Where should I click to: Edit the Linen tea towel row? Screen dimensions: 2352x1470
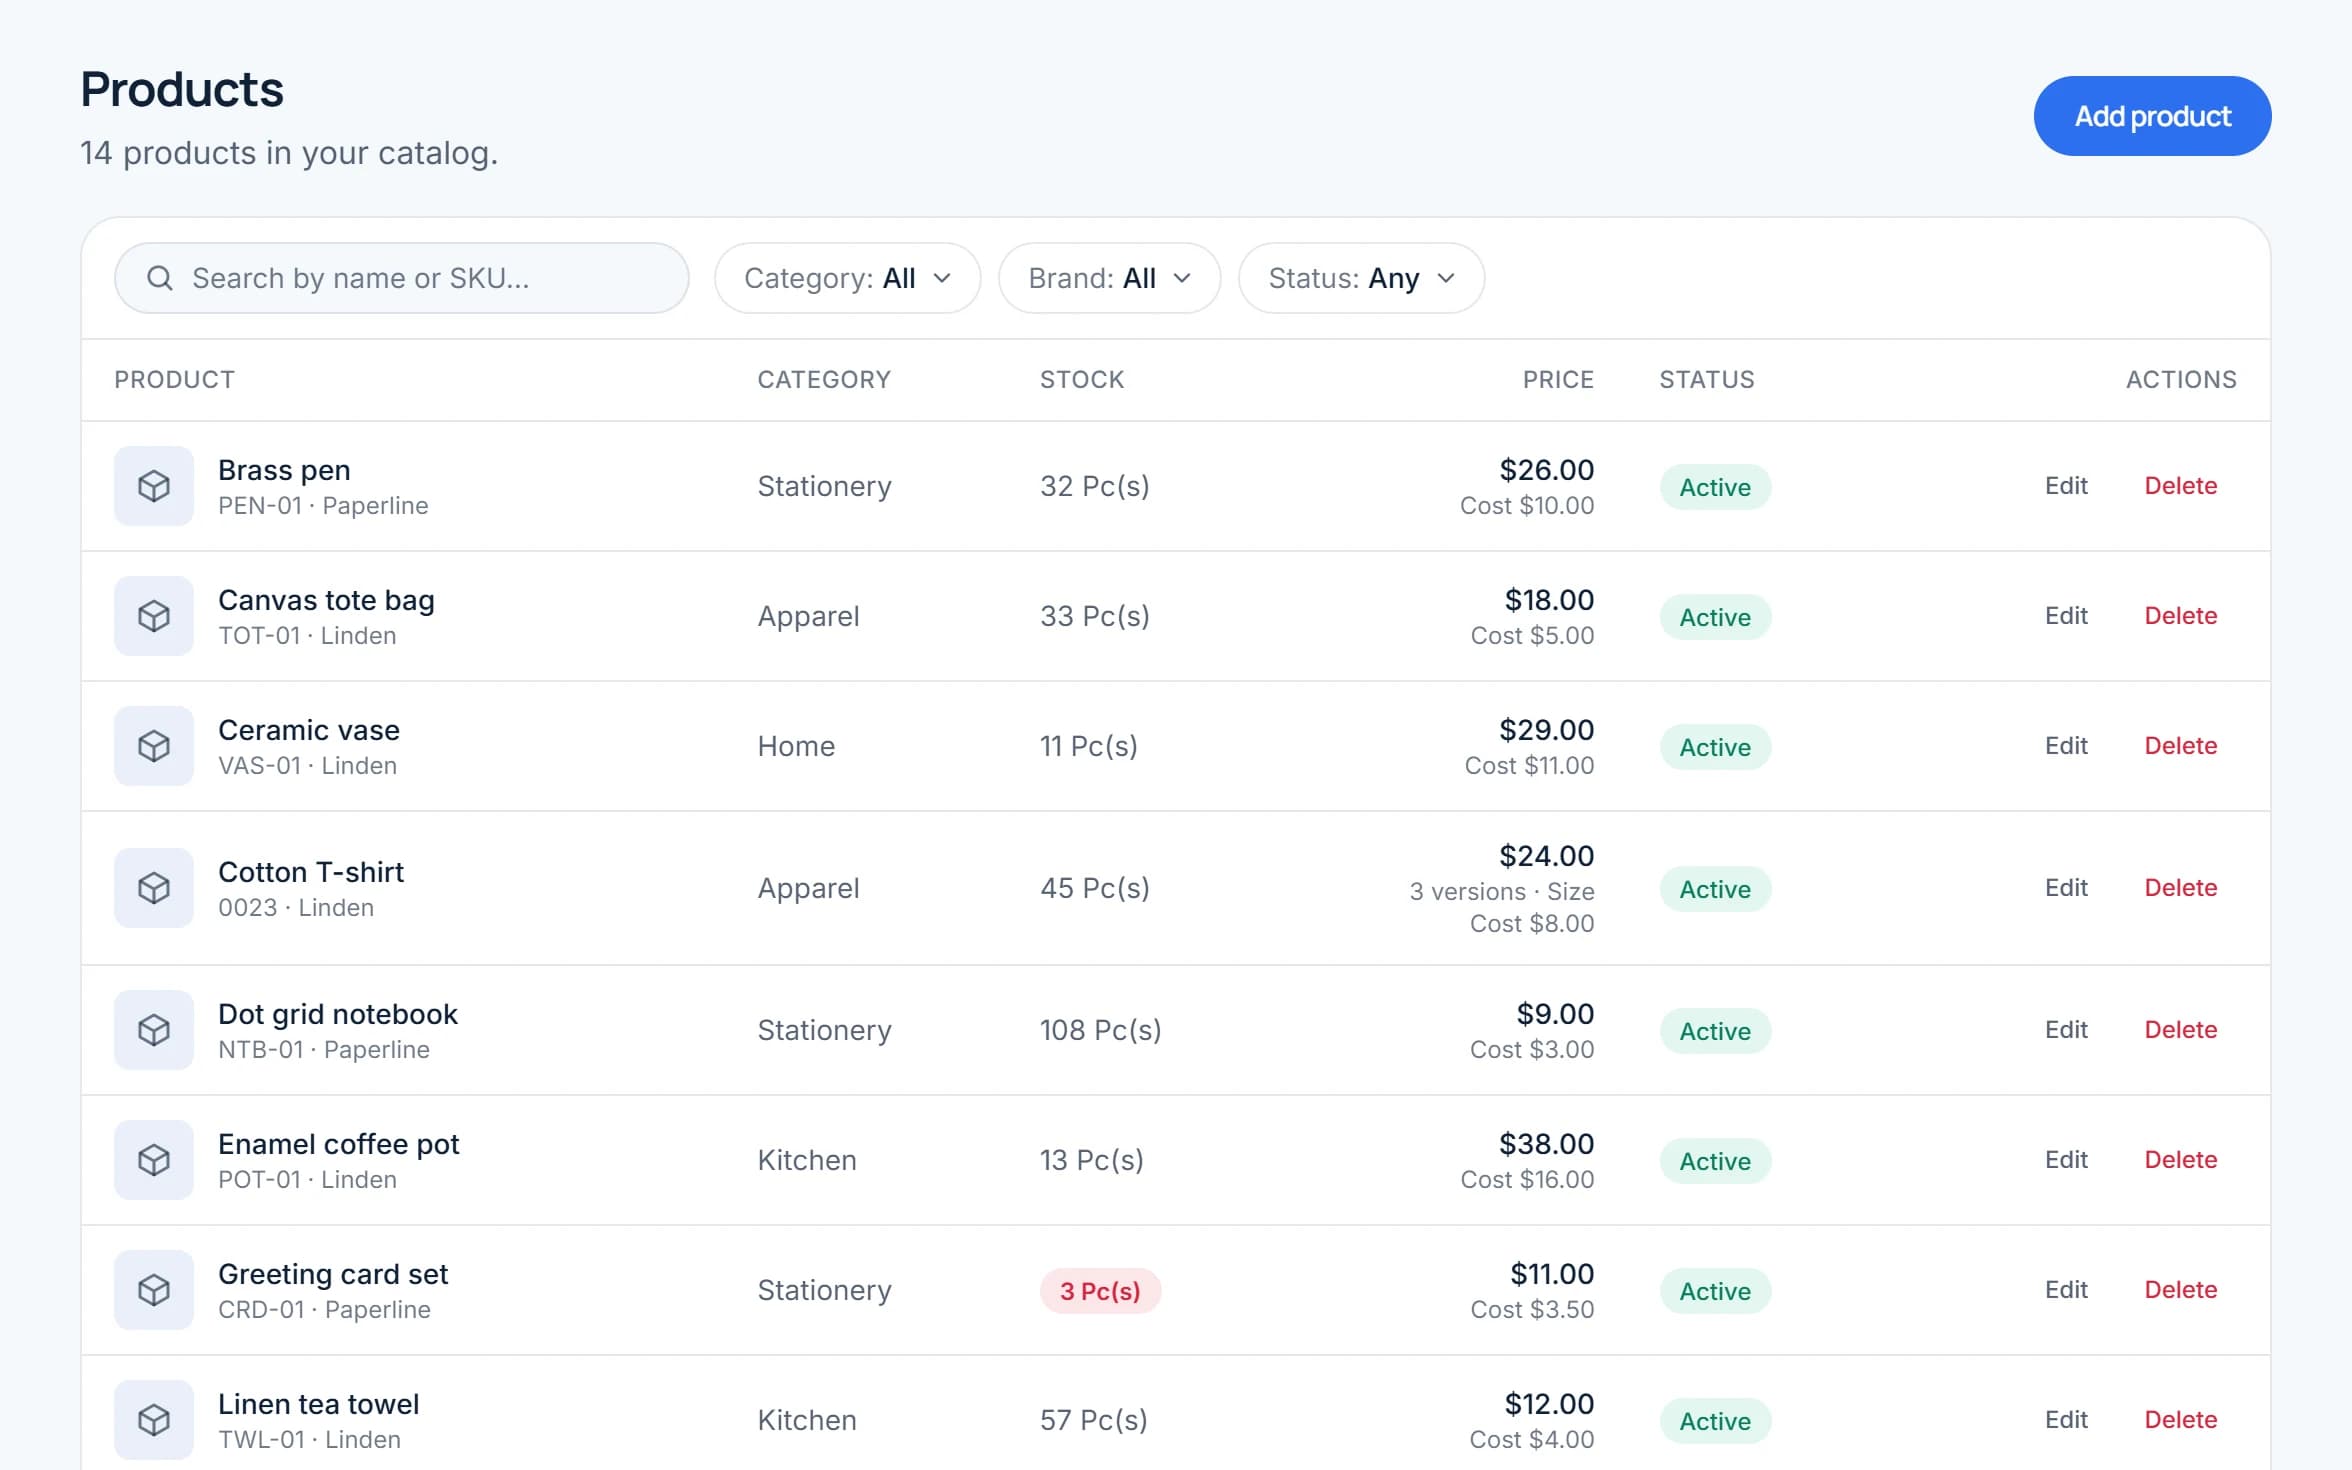(x=2066, y=1420)
